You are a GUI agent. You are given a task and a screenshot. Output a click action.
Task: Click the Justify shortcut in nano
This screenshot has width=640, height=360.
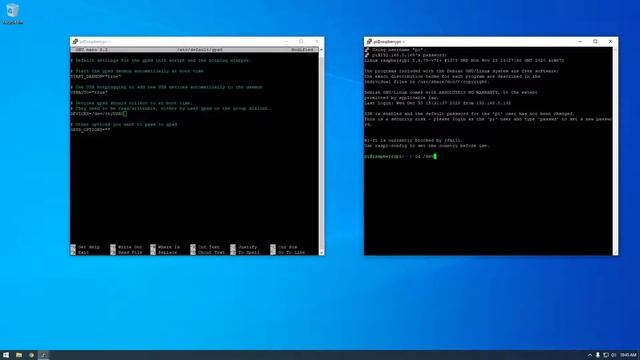point(244,247)
